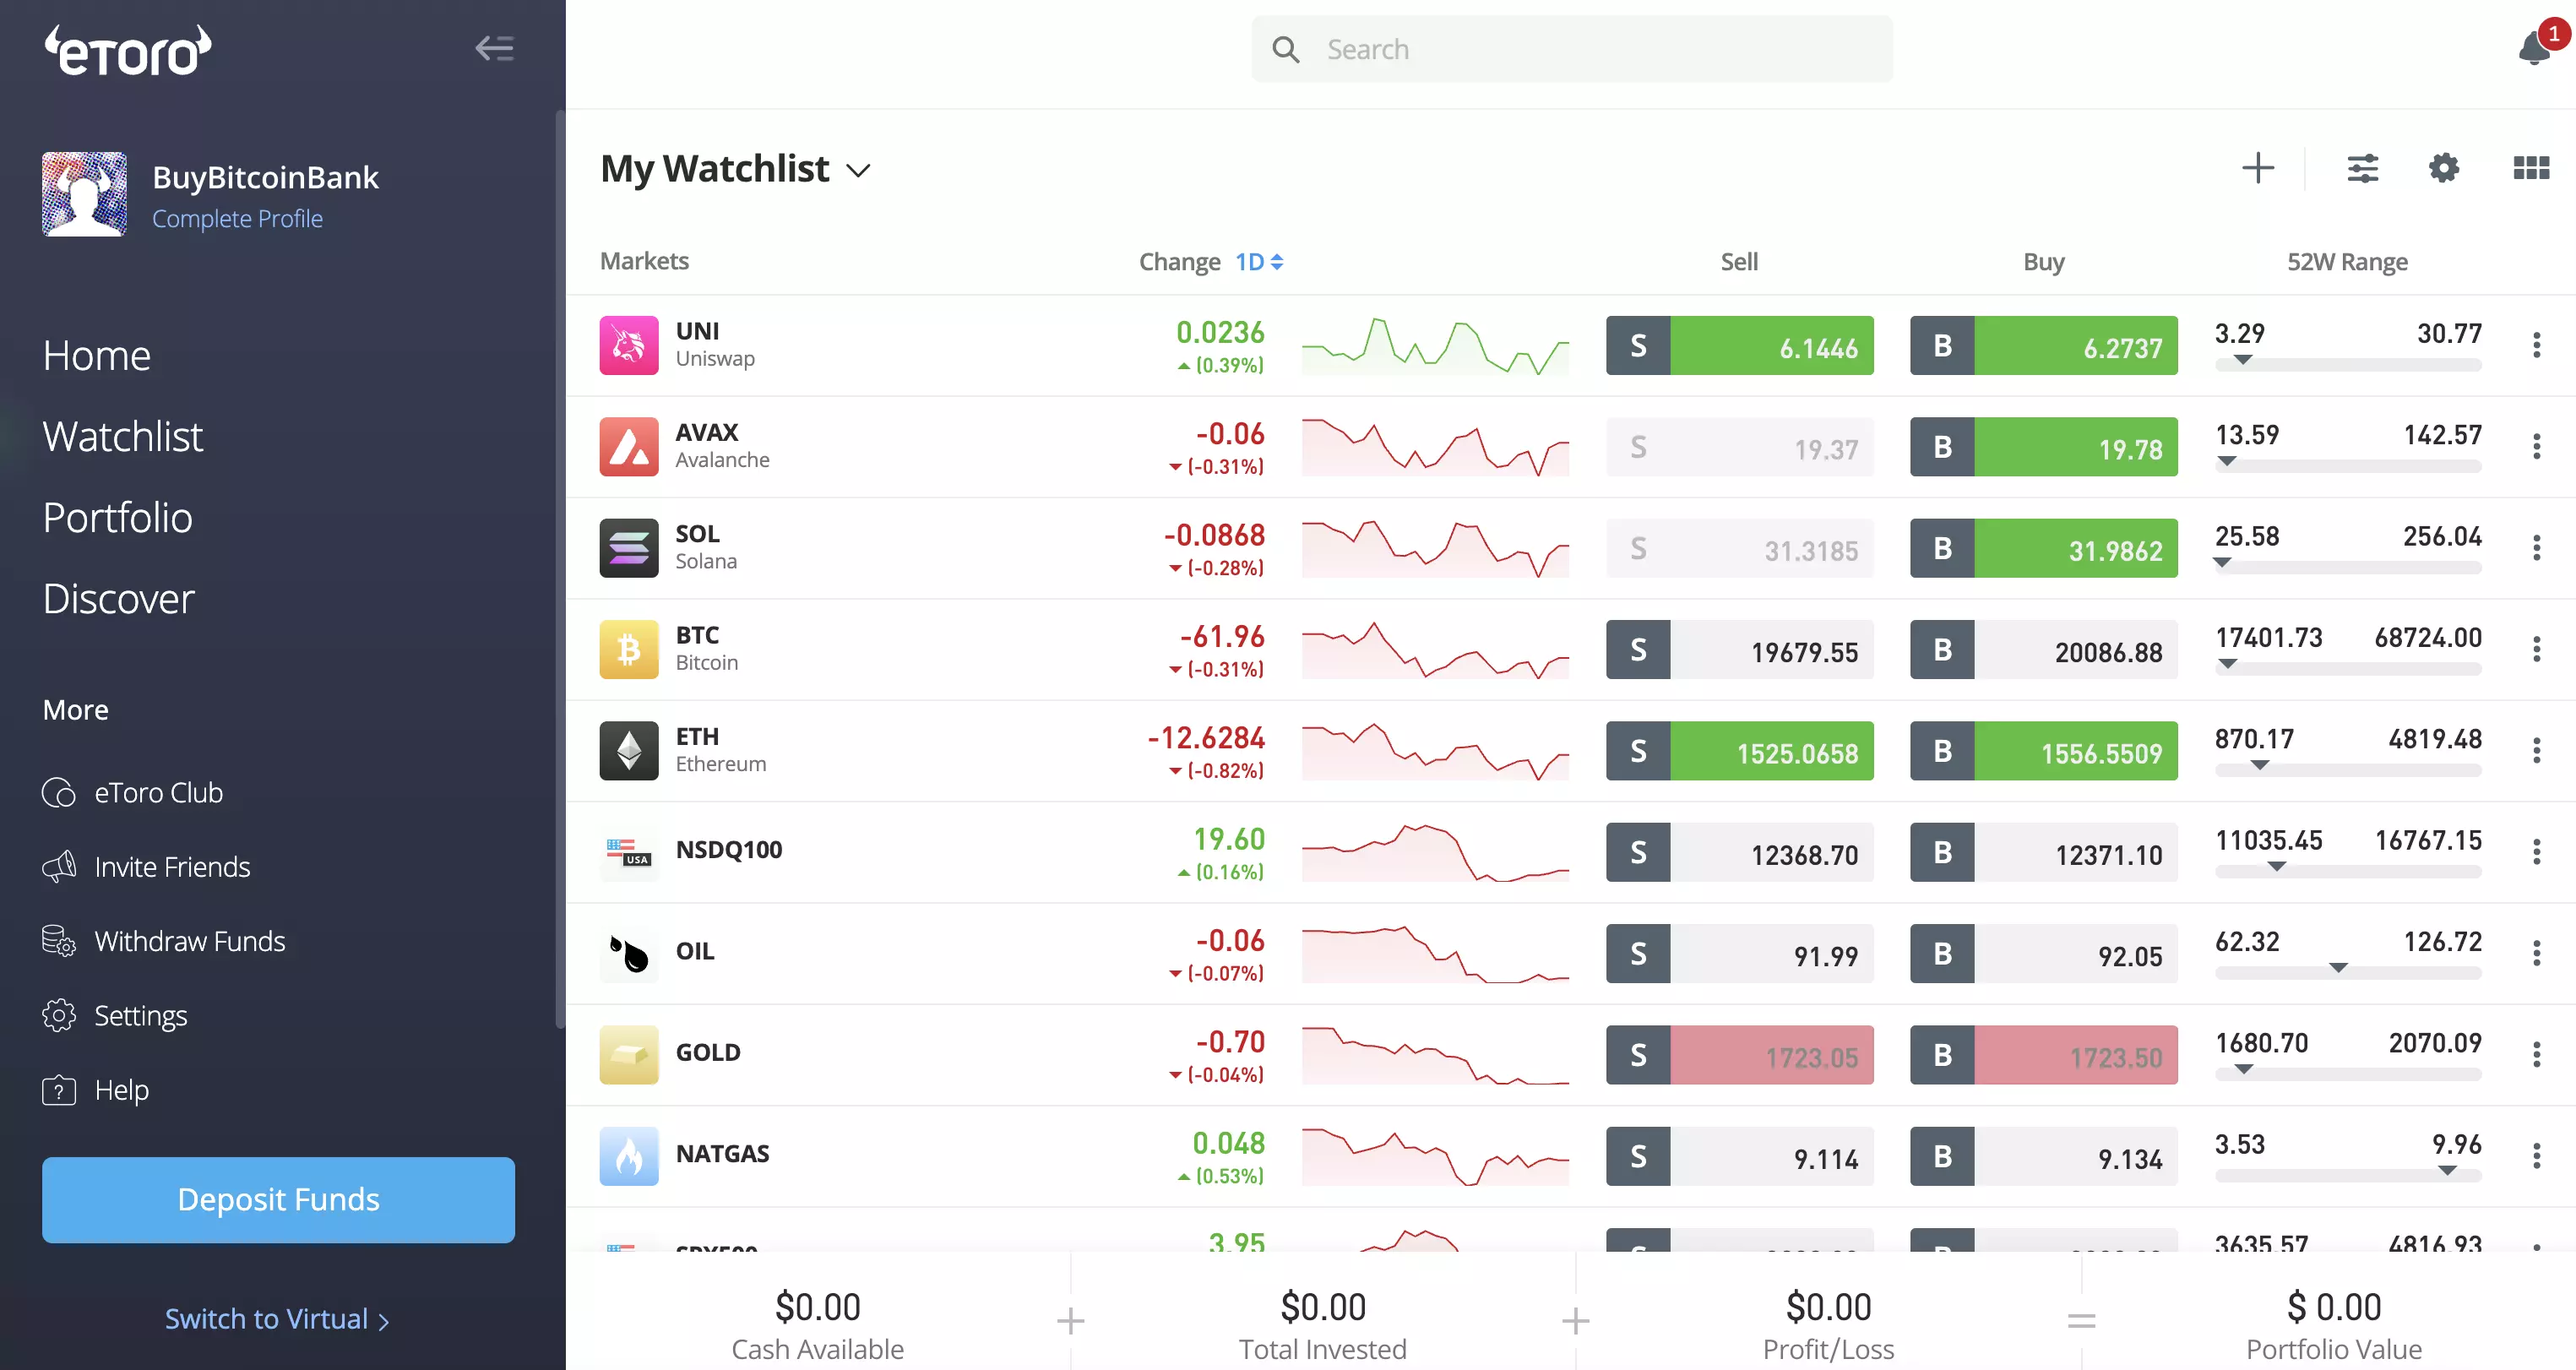Click Switch to Virtual link
Image resolution: width=2576 pixels, height=1370 pixels.
point(277,1319)
